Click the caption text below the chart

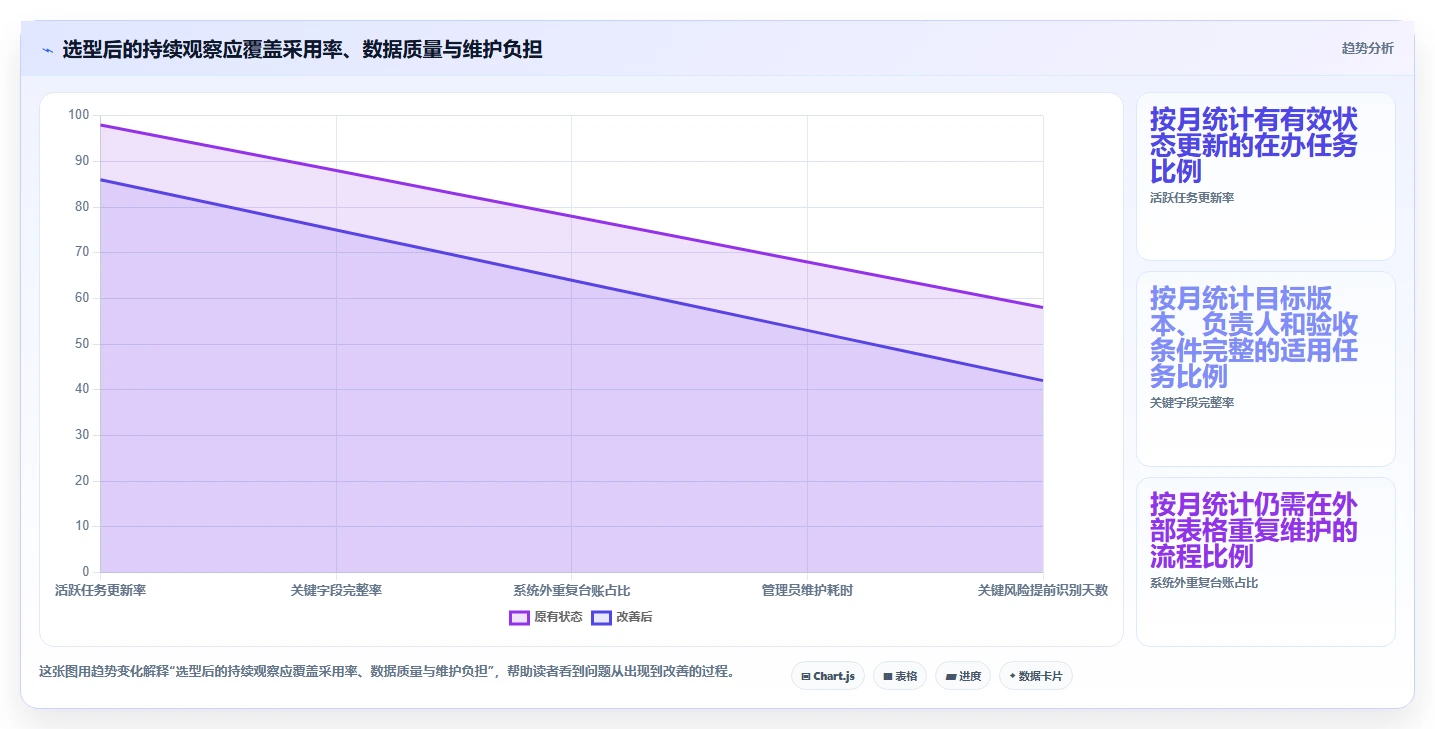tap(386, 672)
